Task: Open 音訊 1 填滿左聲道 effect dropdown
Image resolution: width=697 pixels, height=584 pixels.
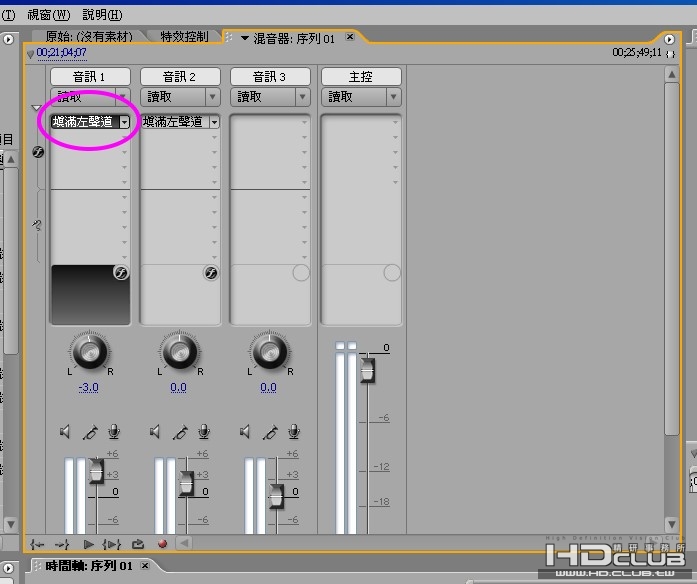Action: coord(124,122)
